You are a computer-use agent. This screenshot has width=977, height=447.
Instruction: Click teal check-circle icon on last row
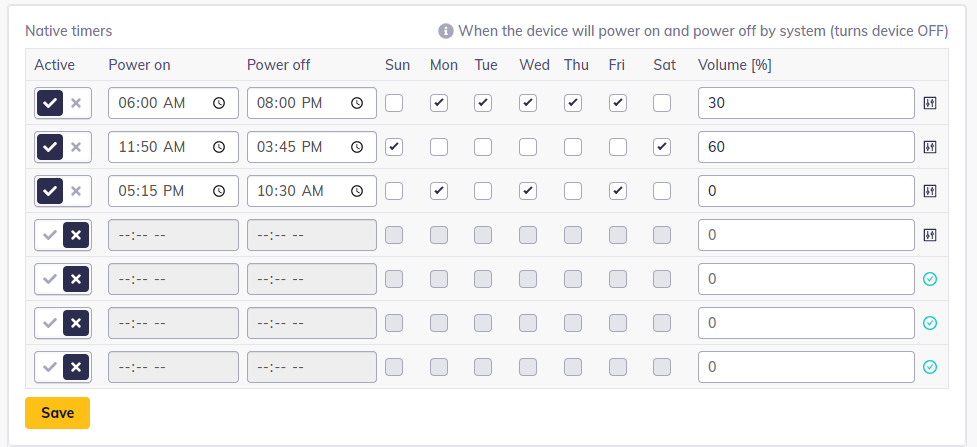(x=929, y=367)
